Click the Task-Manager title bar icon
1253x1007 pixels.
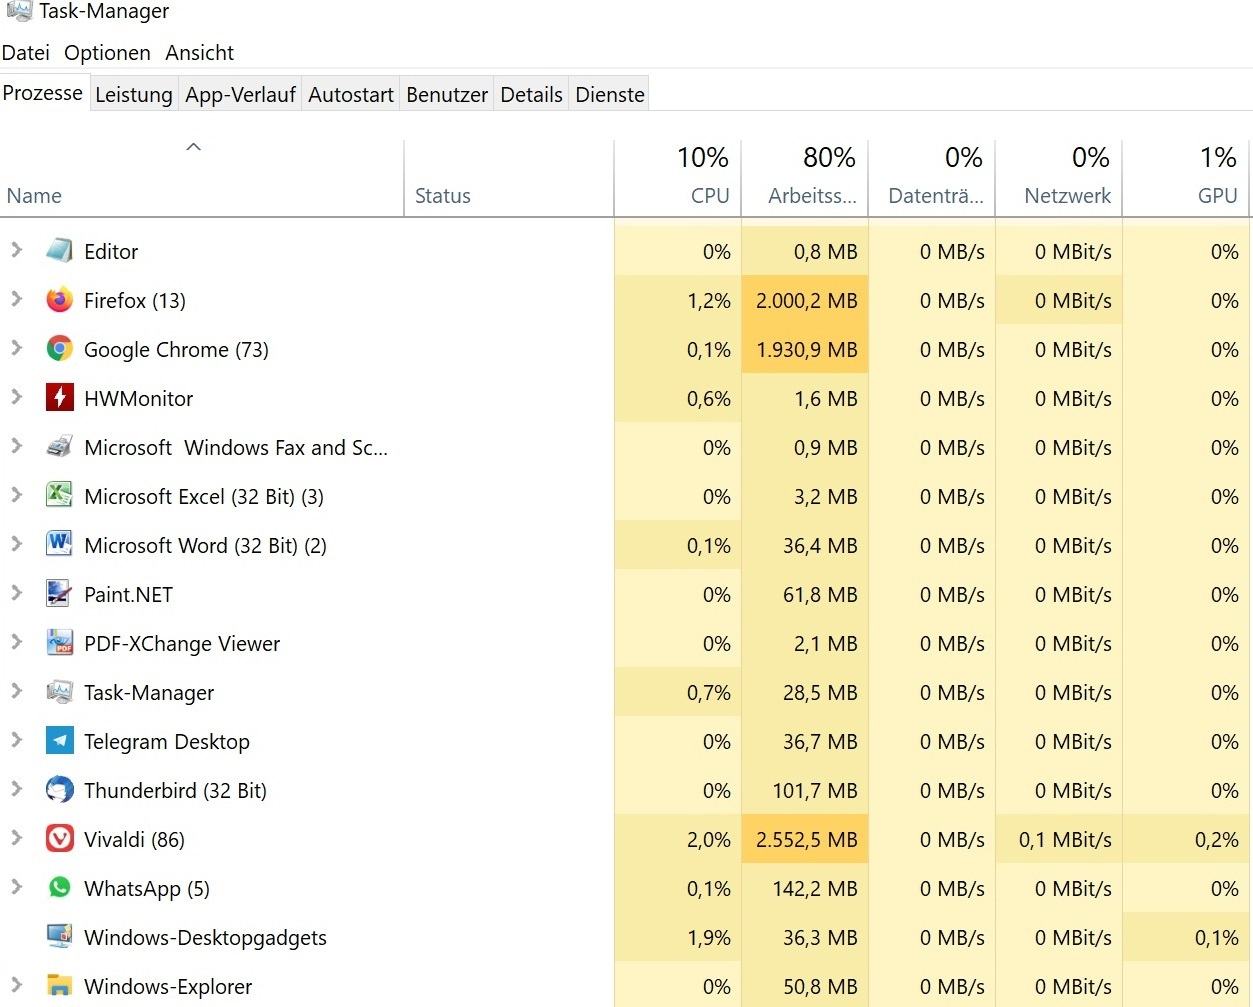[x=19, y=10]
